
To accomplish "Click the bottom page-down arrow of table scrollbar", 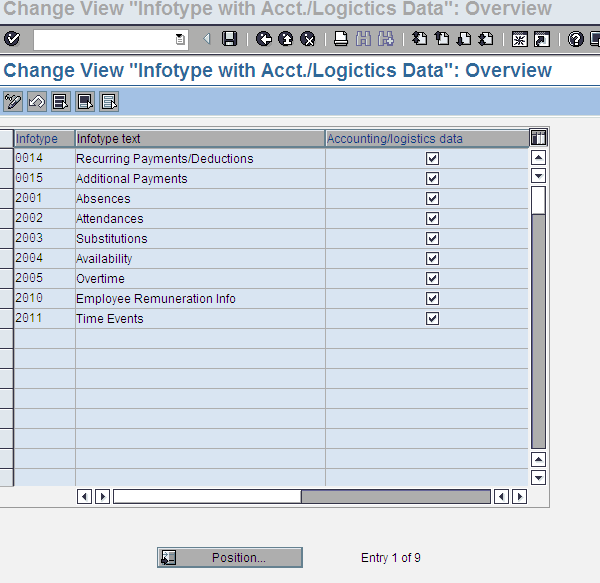I will [x=538, y=477].
